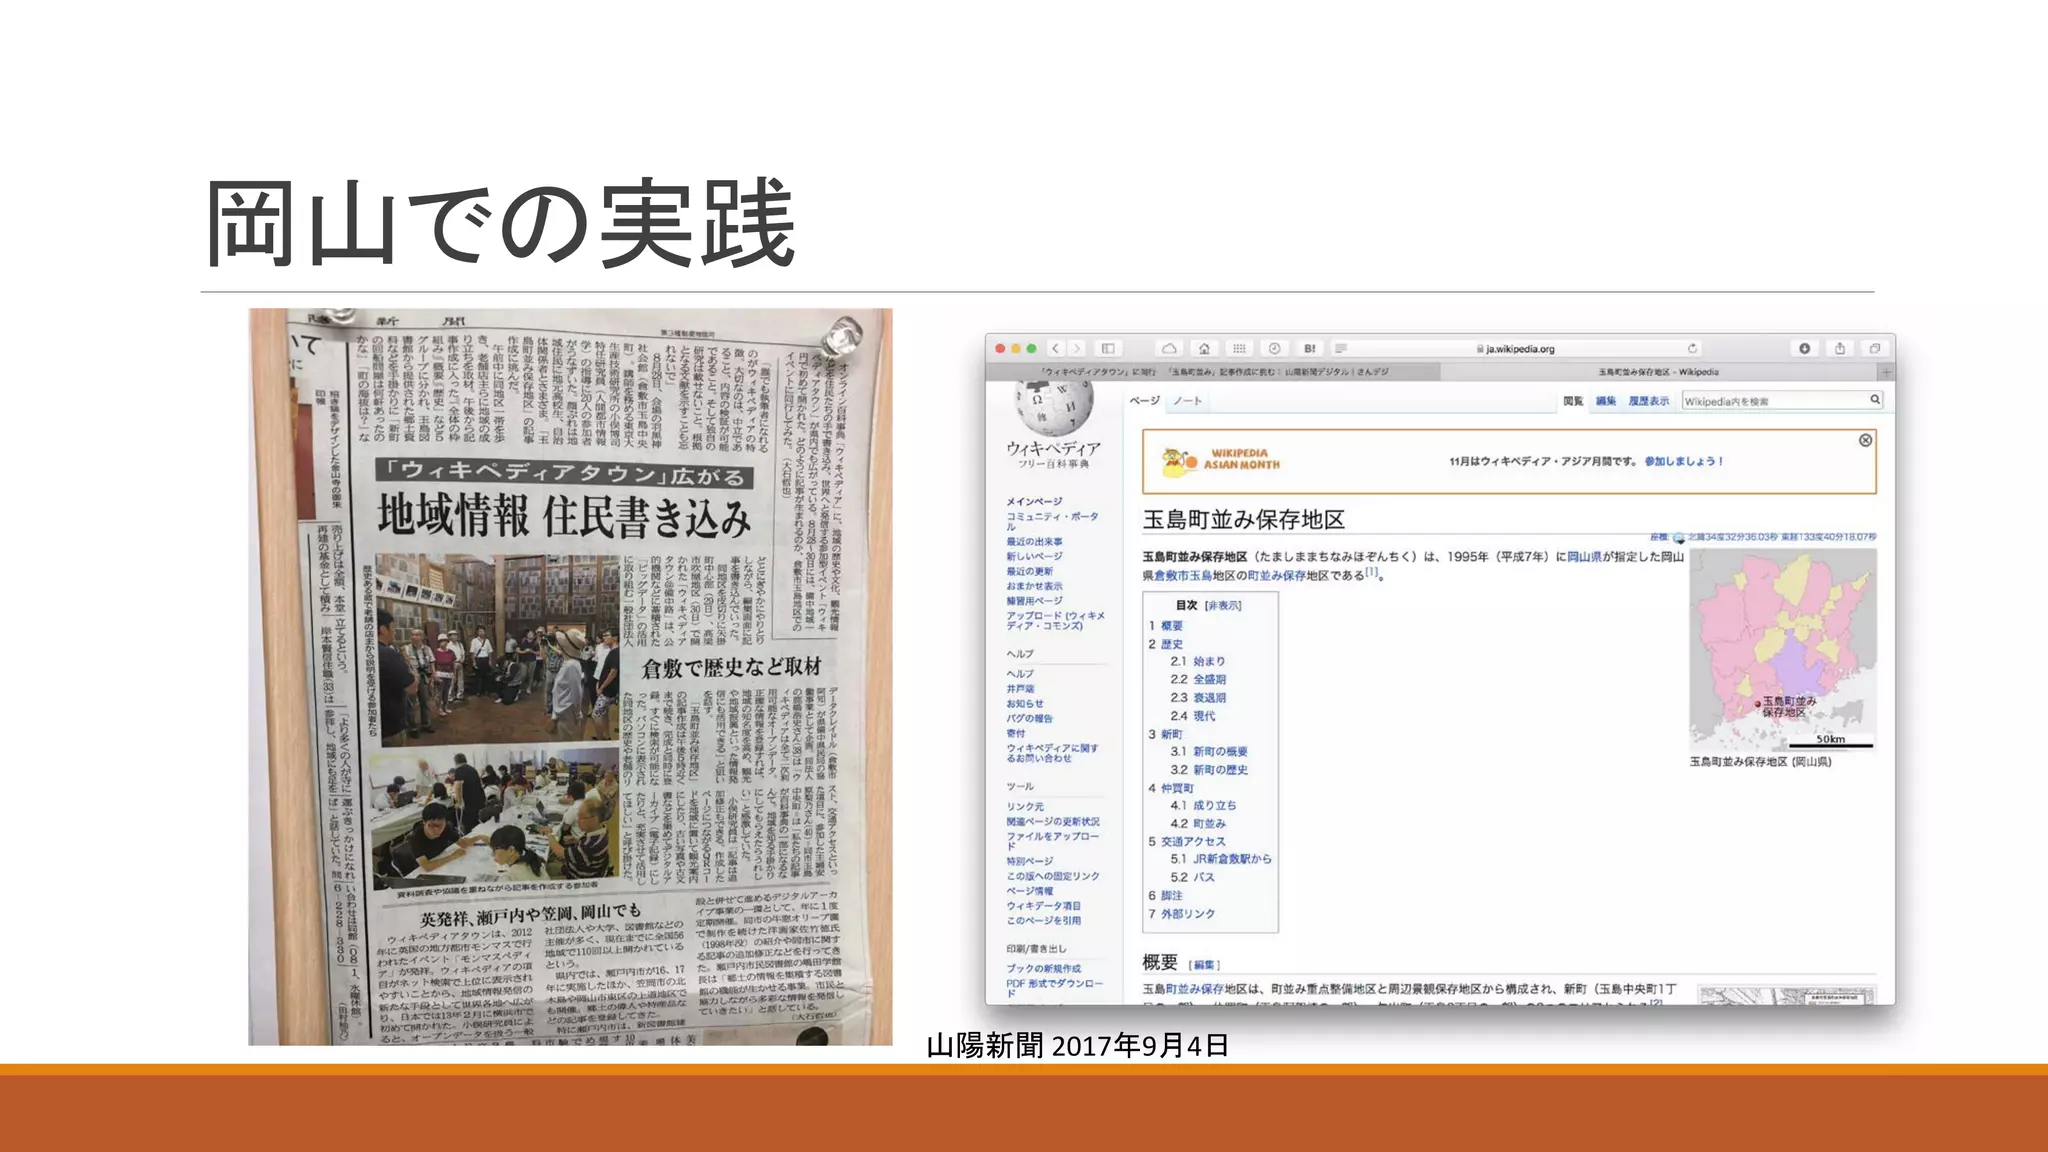The width and height of the screenshot is (2048, 1152).
Task: Click the Hatena B! bookmark icon
Action: [x=1309, y=348]
